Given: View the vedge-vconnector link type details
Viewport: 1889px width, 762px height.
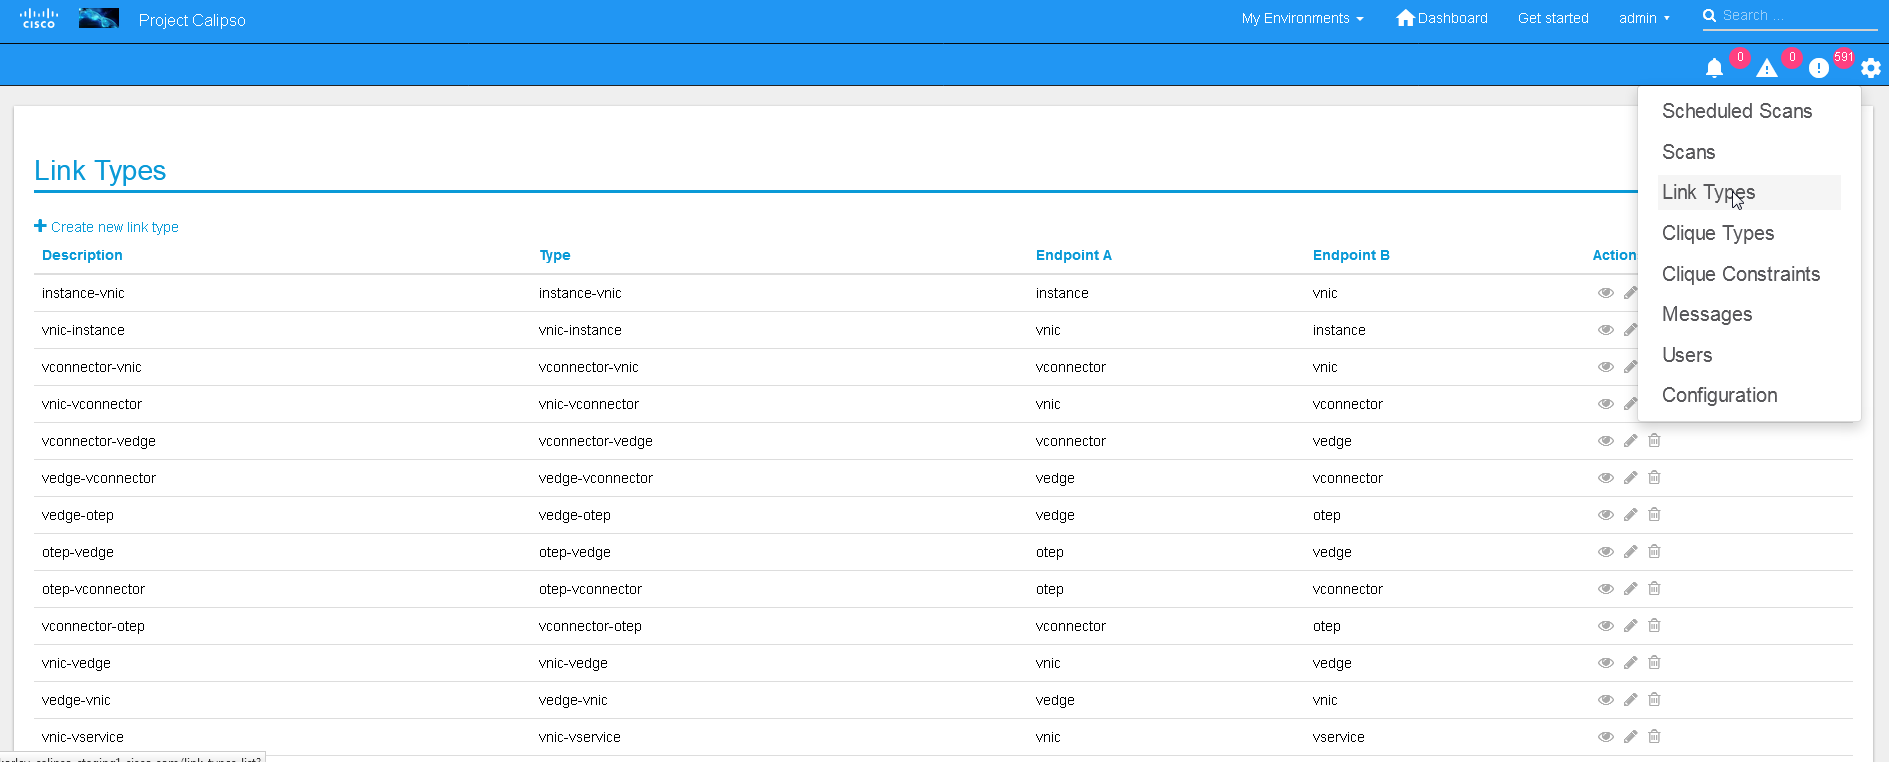Looking at the screenshot, I should click(x=1605, y=478).
